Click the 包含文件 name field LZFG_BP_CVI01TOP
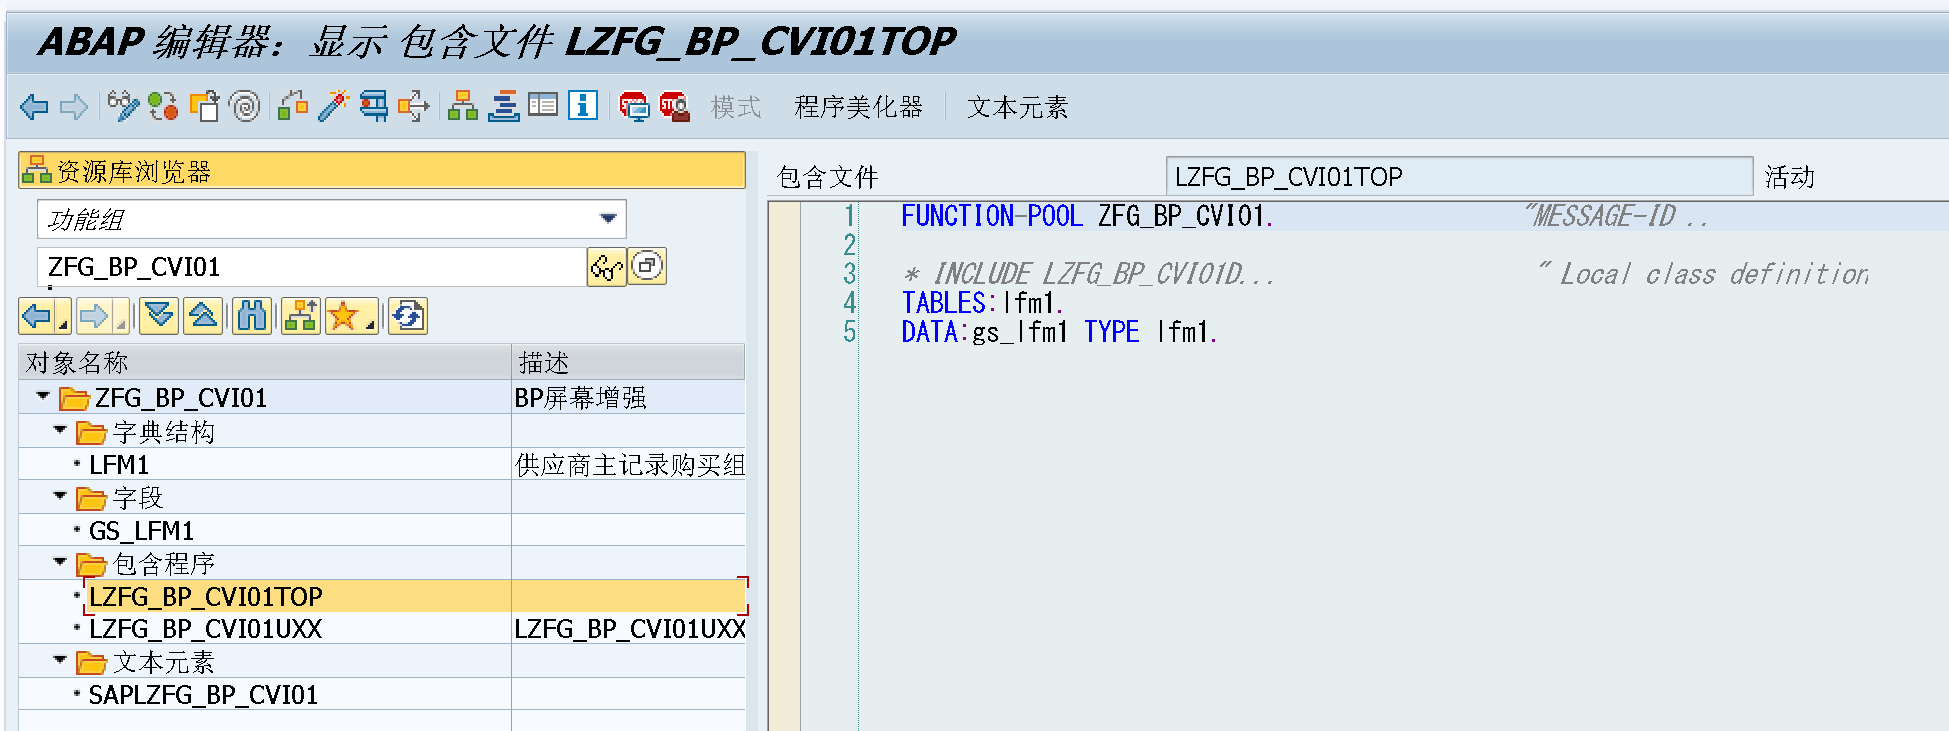 coord(1459,176)
